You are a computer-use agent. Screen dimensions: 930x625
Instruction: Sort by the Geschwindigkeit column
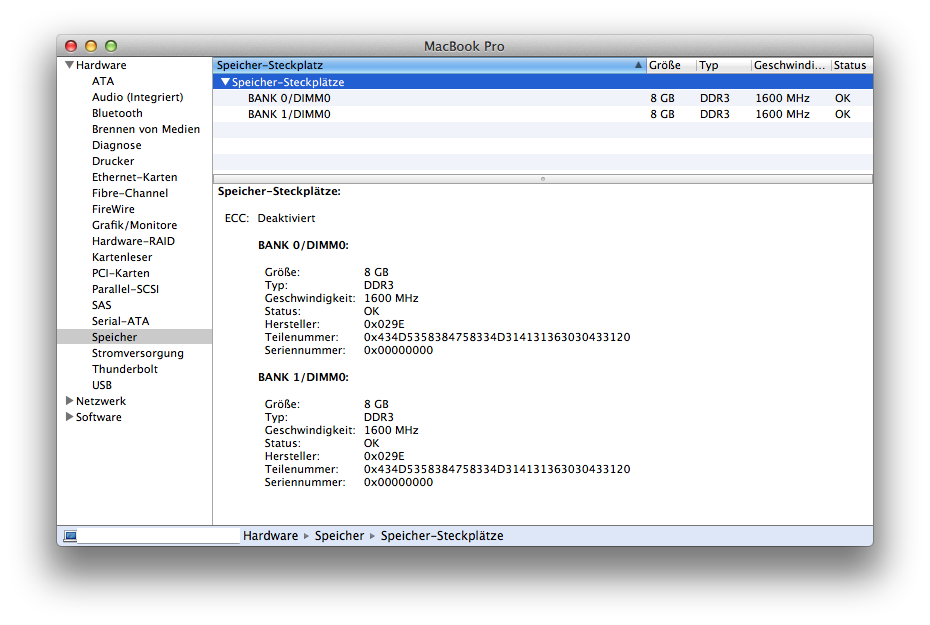(790, 65)
